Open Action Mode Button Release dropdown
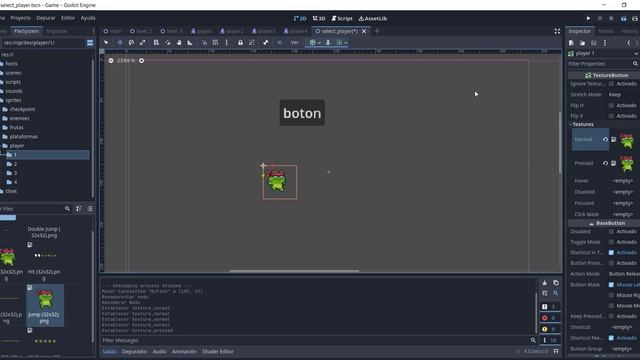The height and width of the screenshot is (360, 640). pos(623,274)
